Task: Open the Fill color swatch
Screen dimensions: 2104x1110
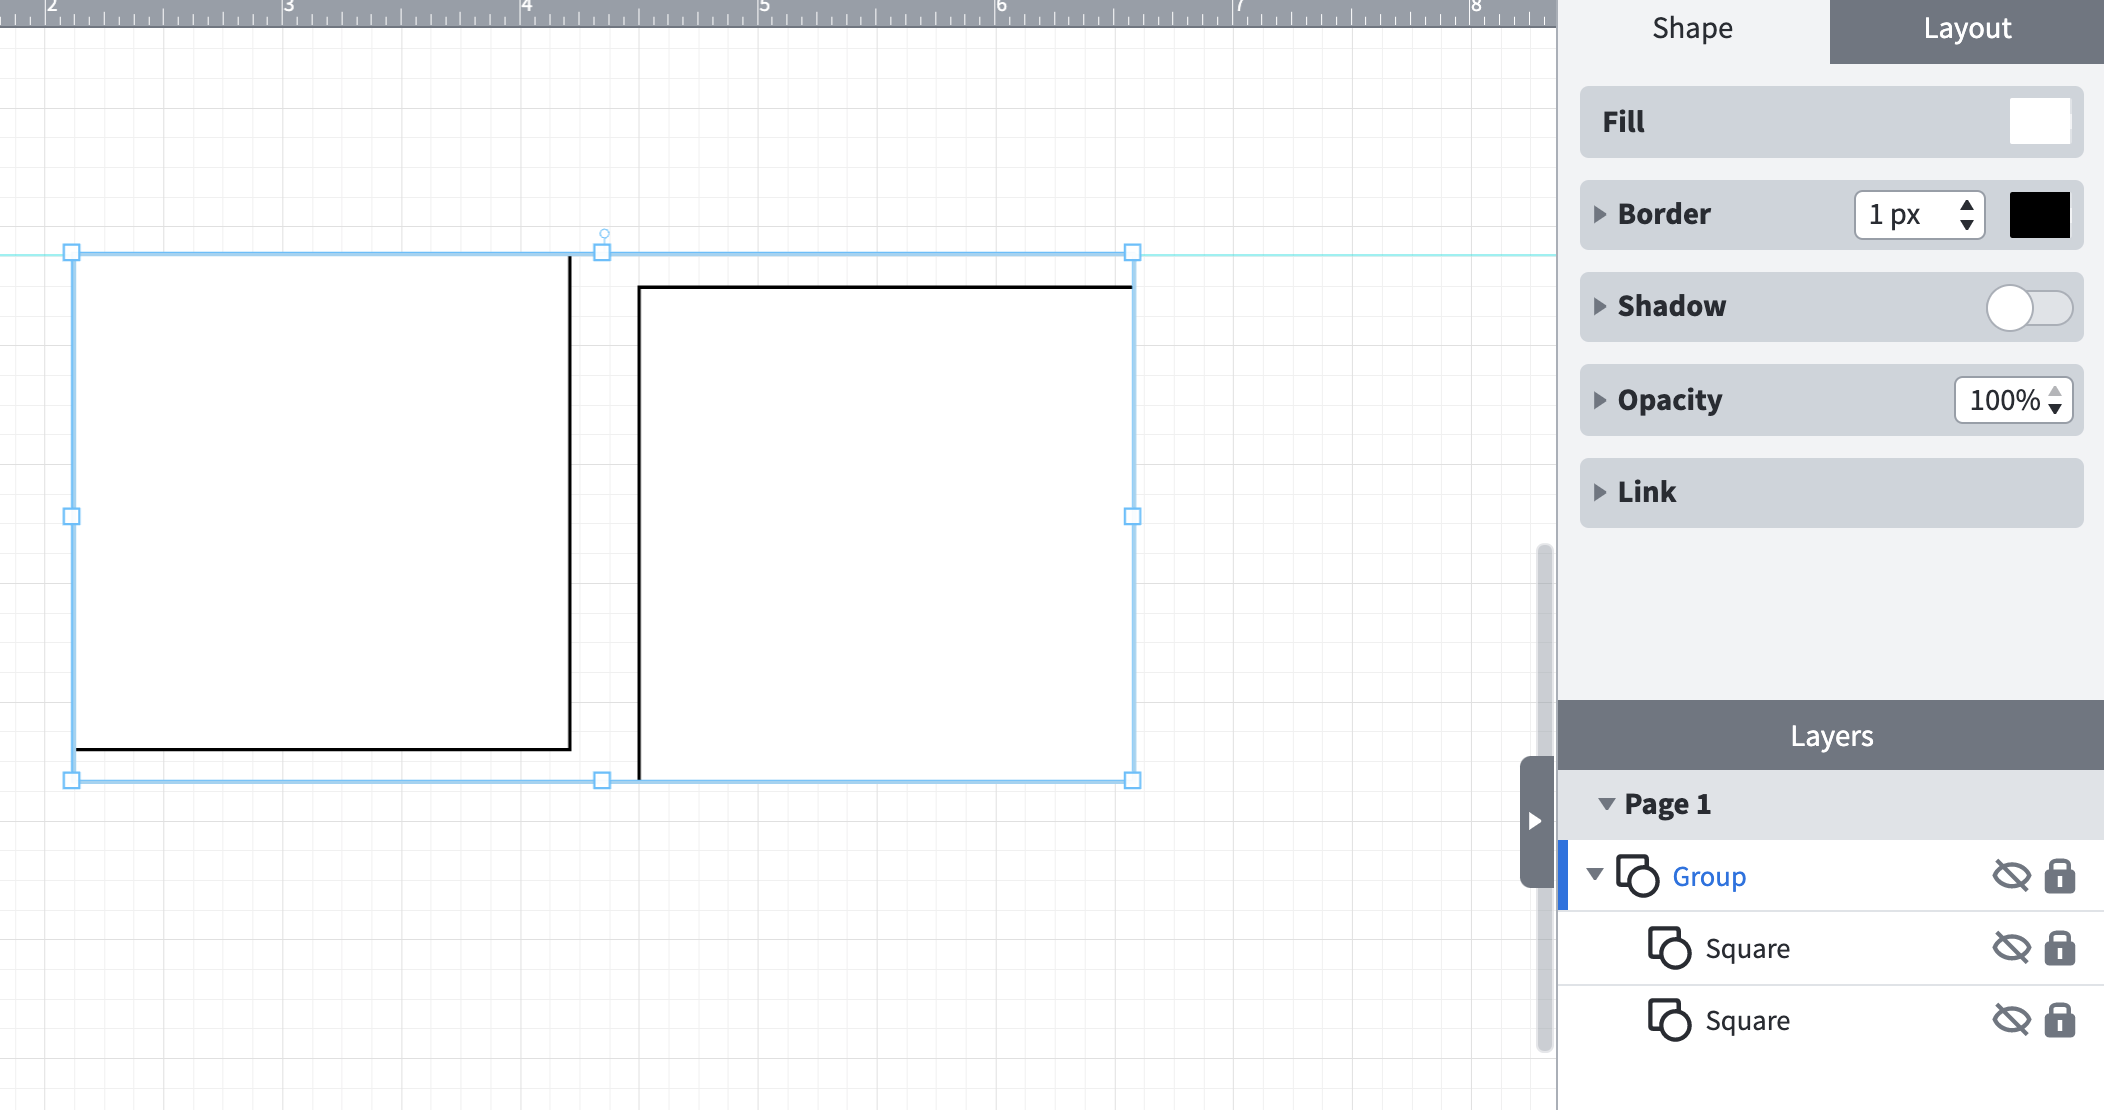Action: coord(2040,121)
